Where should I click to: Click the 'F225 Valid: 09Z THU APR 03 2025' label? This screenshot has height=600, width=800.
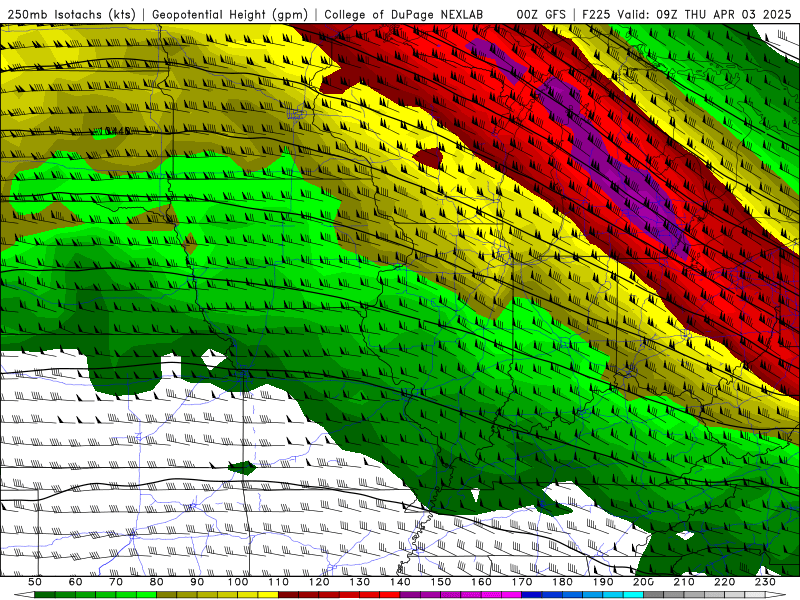(686, 15)
